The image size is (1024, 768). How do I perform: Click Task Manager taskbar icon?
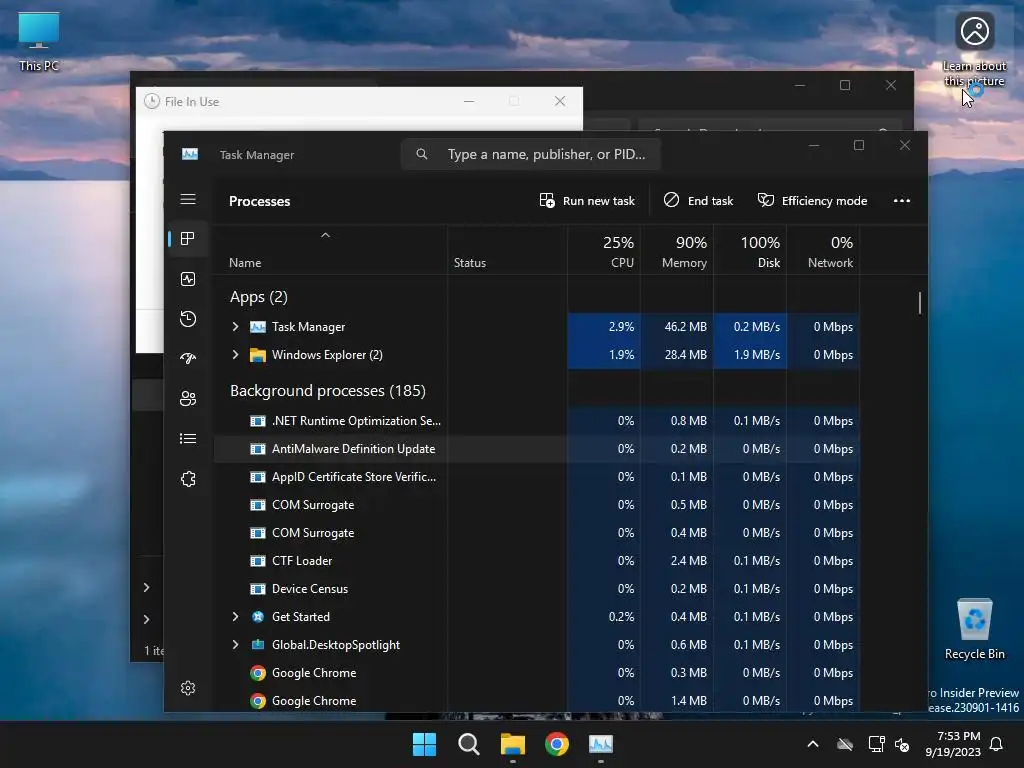(x=601, y=744)
